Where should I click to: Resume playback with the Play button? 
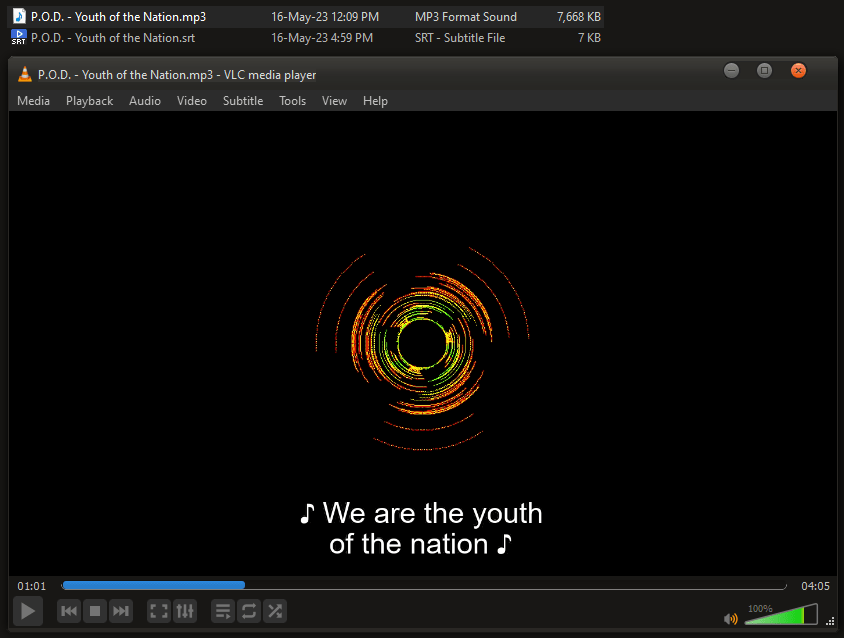(x=27, y=611)
